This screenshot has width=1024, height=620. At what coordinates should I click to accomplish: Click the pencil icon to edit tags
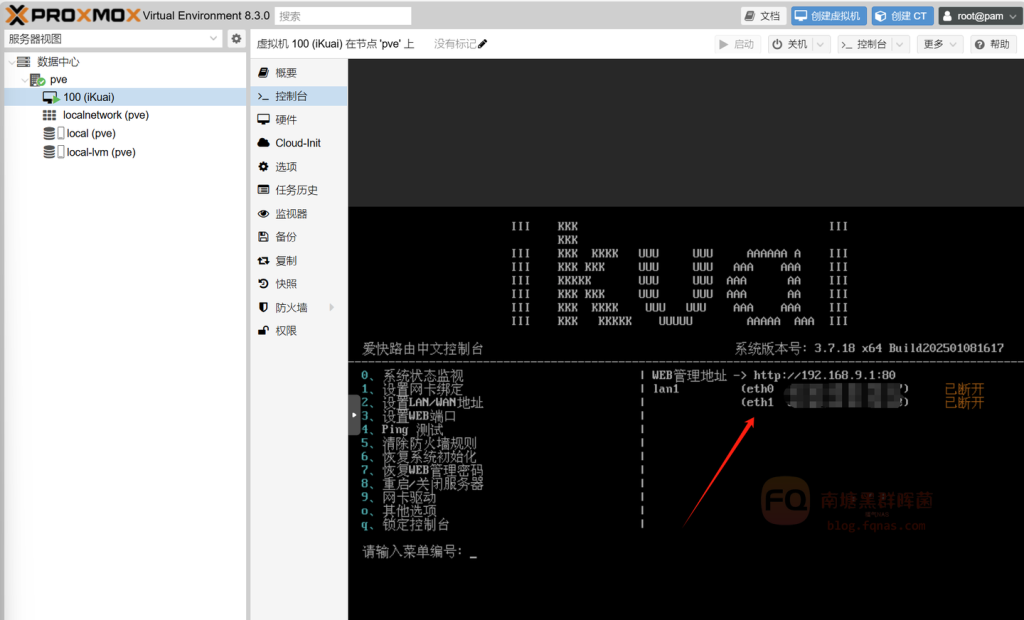pyautogui.click(x=483, y=44)
